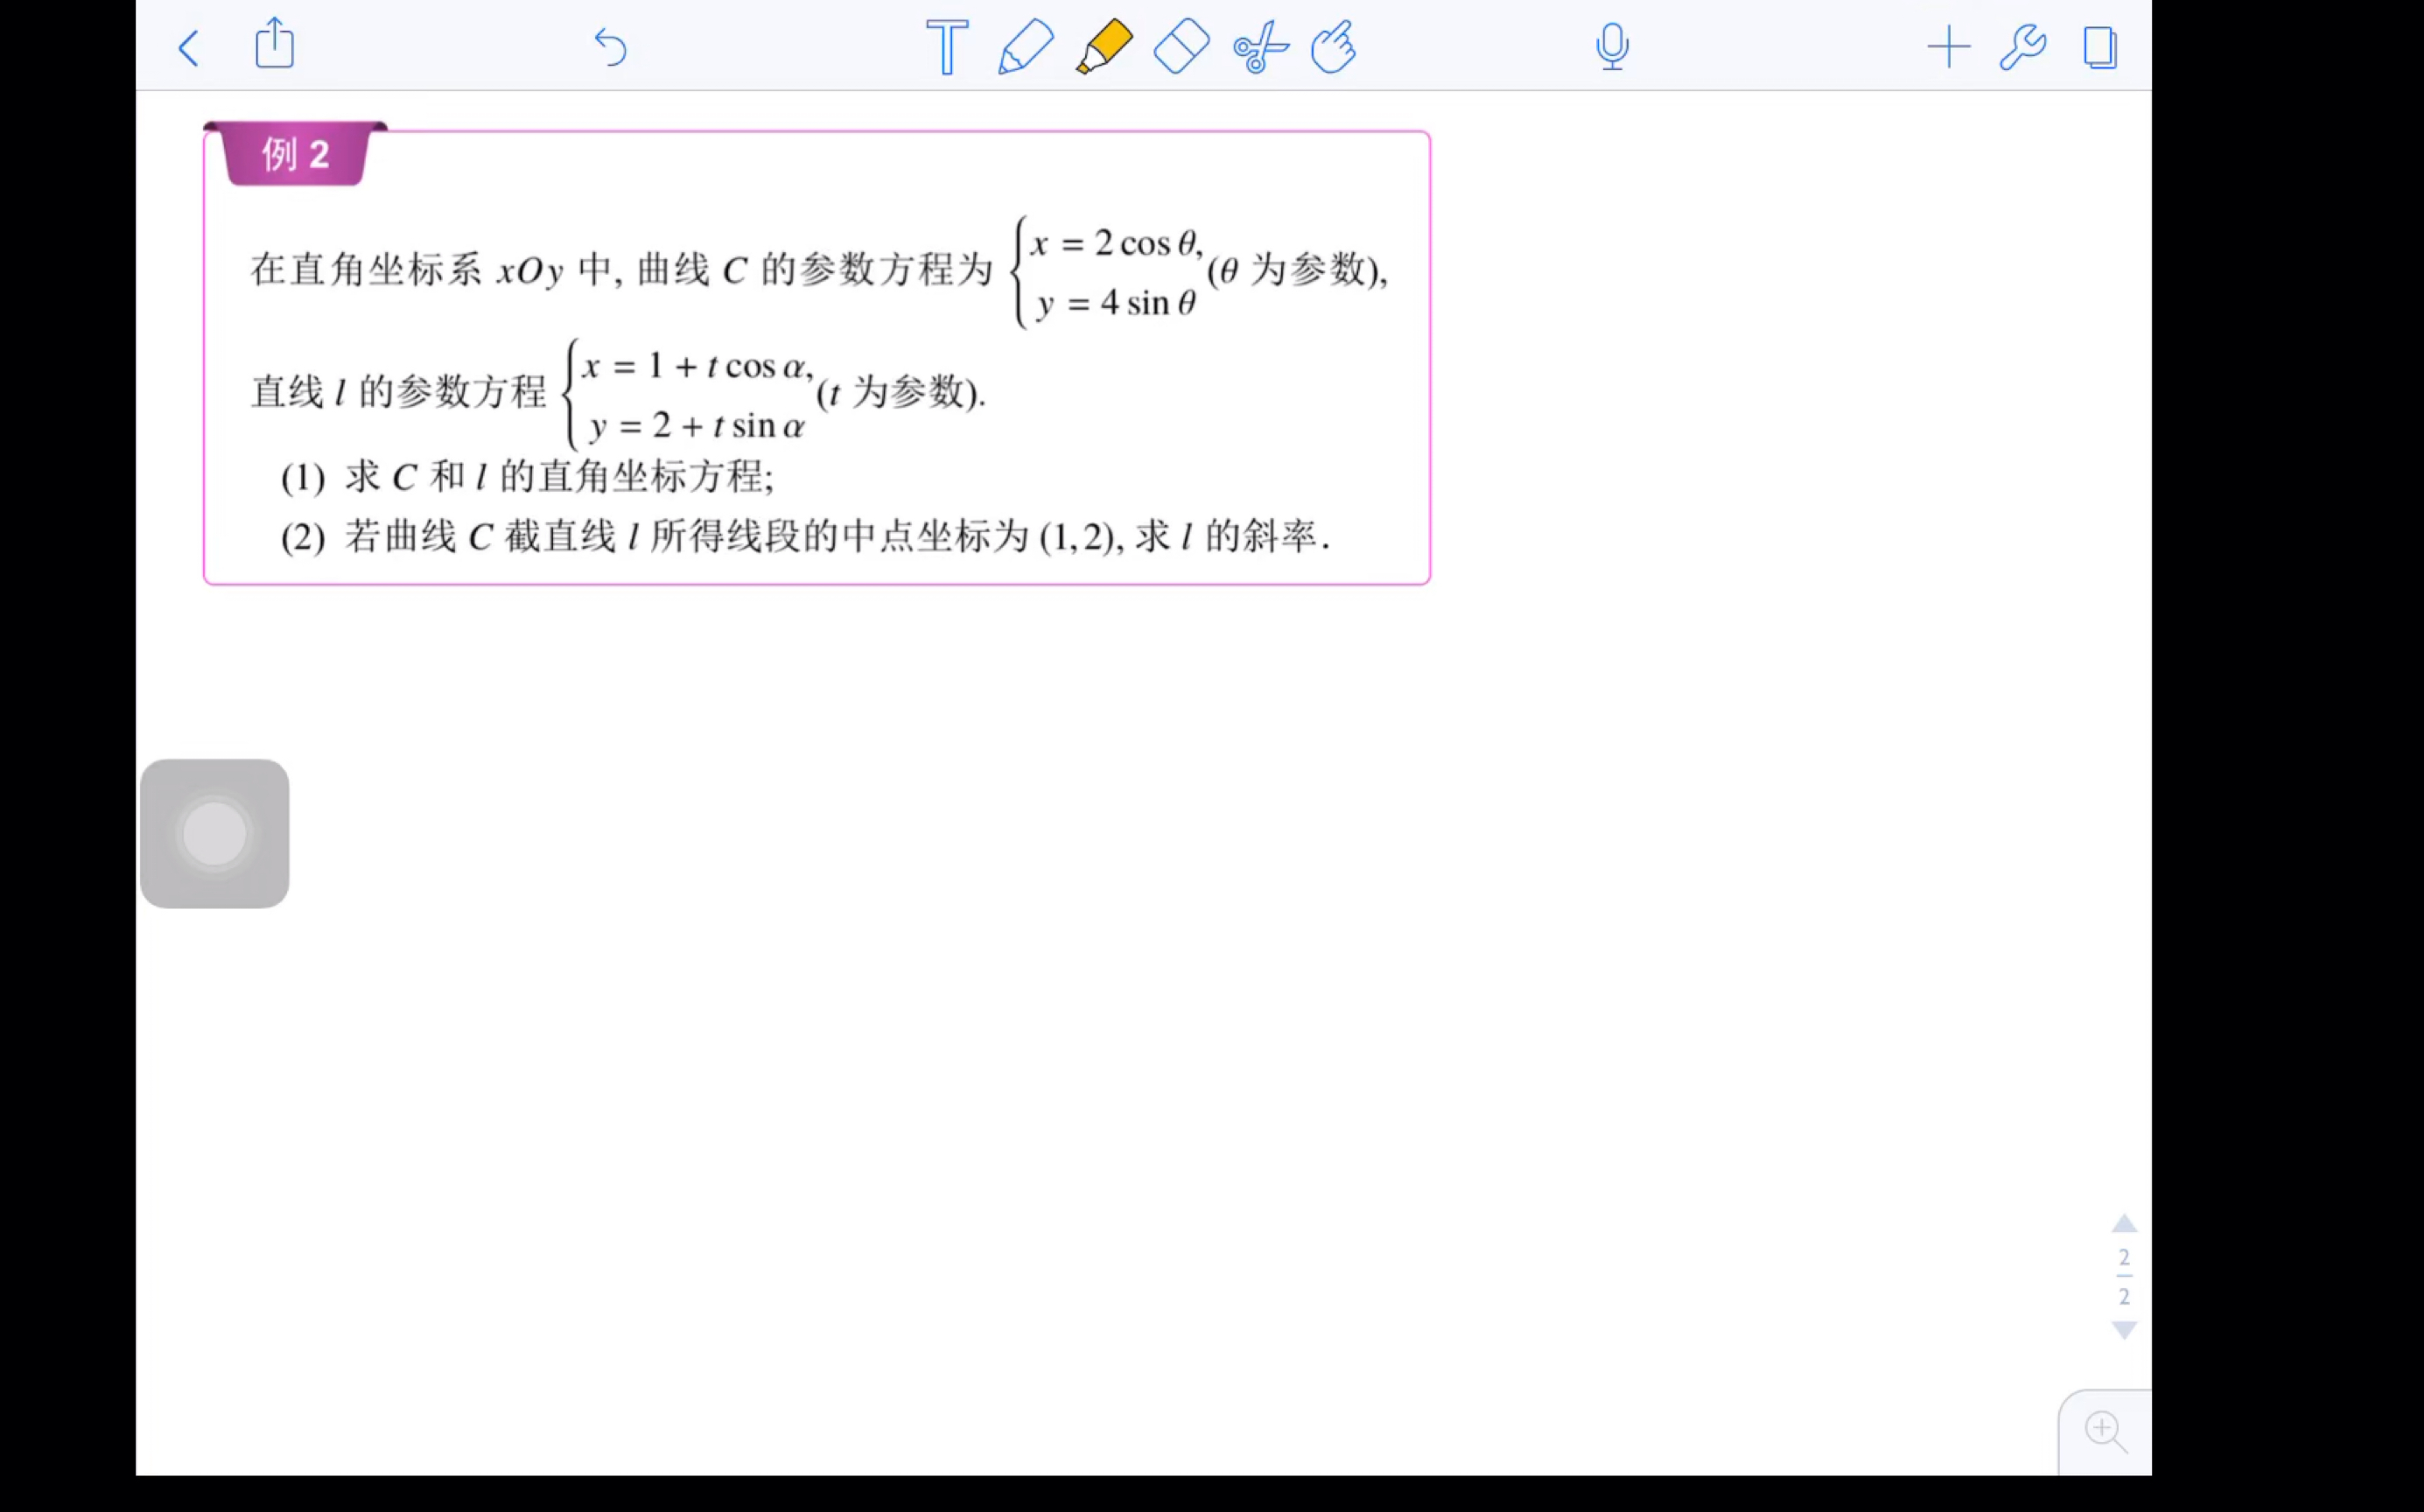Open the wrench utilities menu

(2023, 46)
